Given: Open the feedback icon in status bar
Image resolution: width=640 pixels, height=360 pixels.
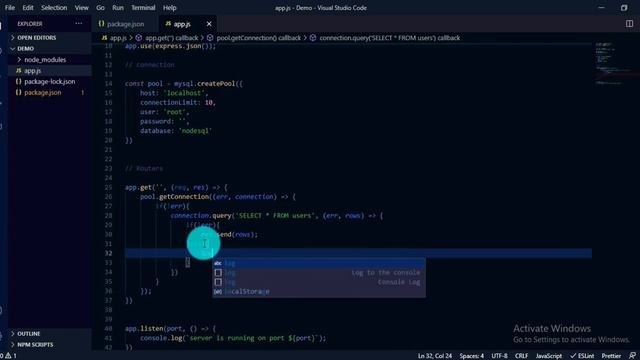Looking at the screenshot, I should 633,356.
